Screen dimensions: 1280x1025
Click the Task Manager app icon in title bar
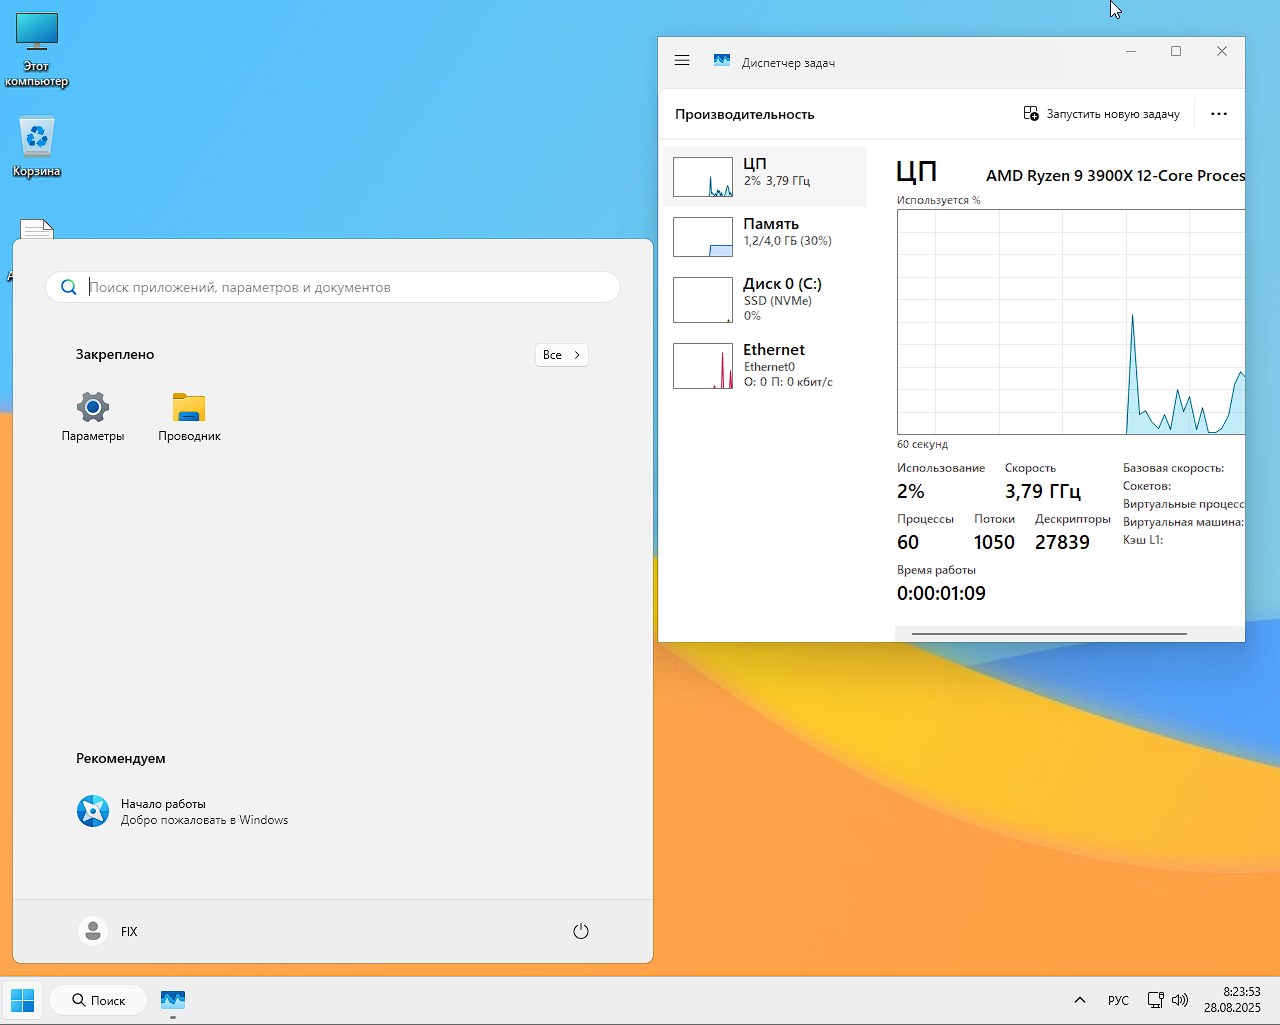point(722,61)
